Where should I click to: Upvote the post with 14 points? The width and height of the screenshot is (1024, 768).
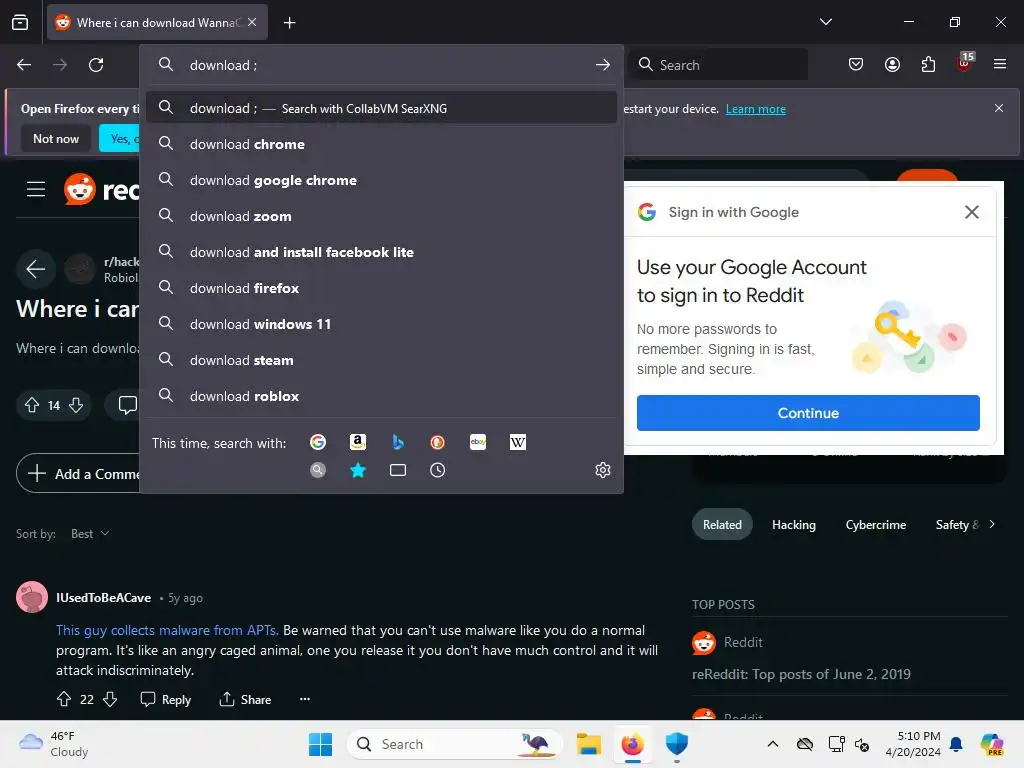[x=32, y=405]
